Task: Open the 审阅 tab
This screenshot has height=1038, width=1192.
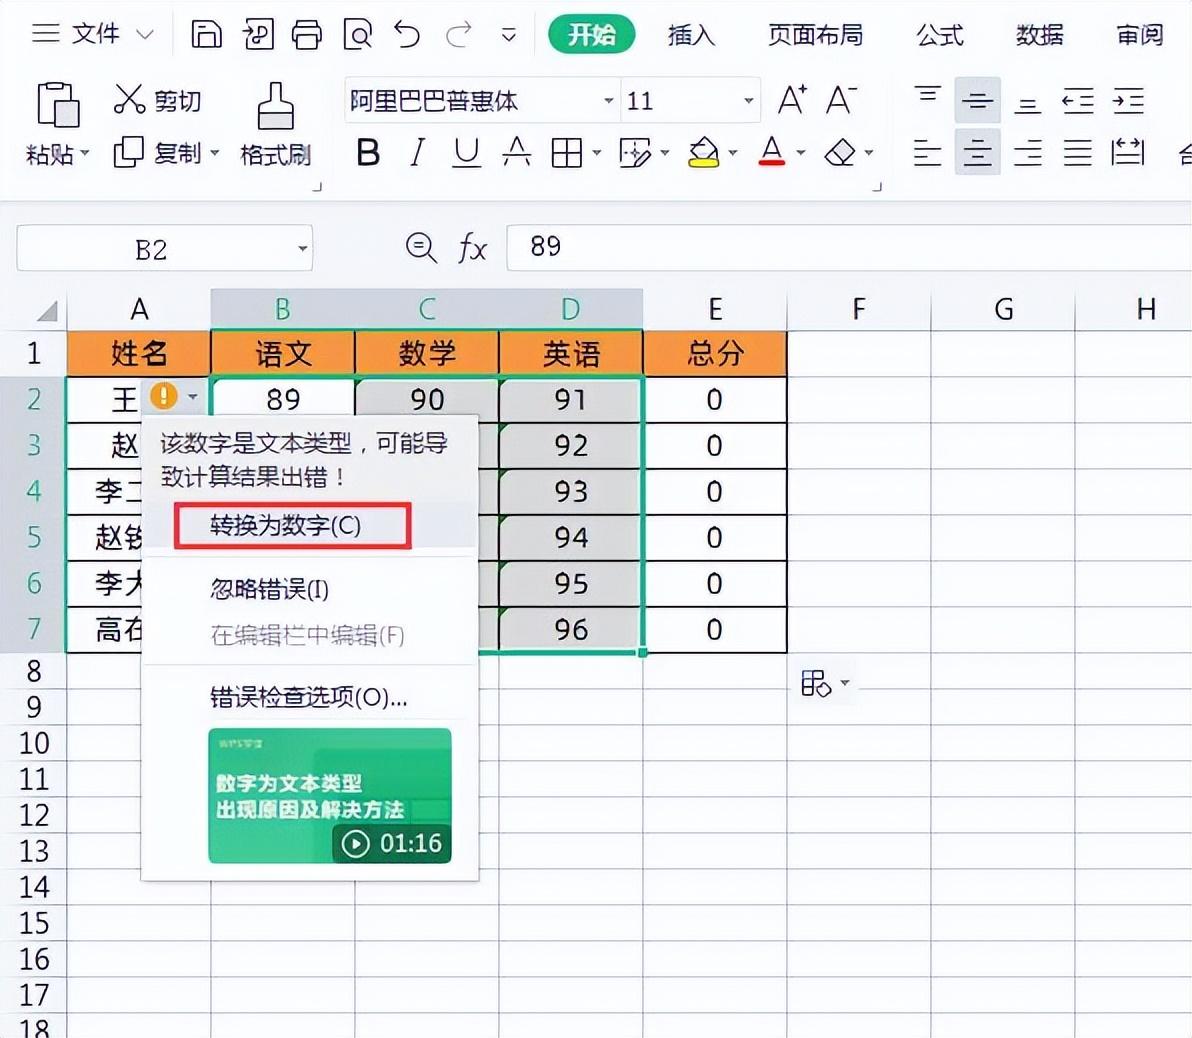Action: click(x=1139, y=35)
